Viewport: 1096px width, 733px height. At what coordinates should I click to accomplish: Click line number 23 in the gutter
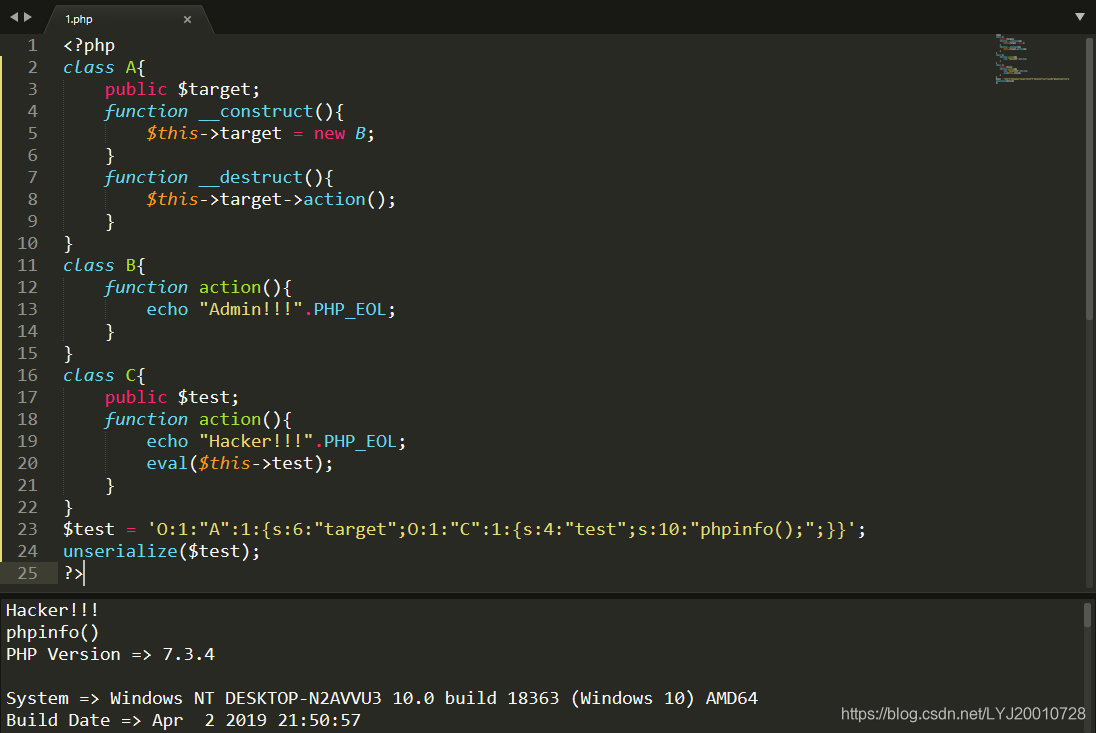[27, 529]
